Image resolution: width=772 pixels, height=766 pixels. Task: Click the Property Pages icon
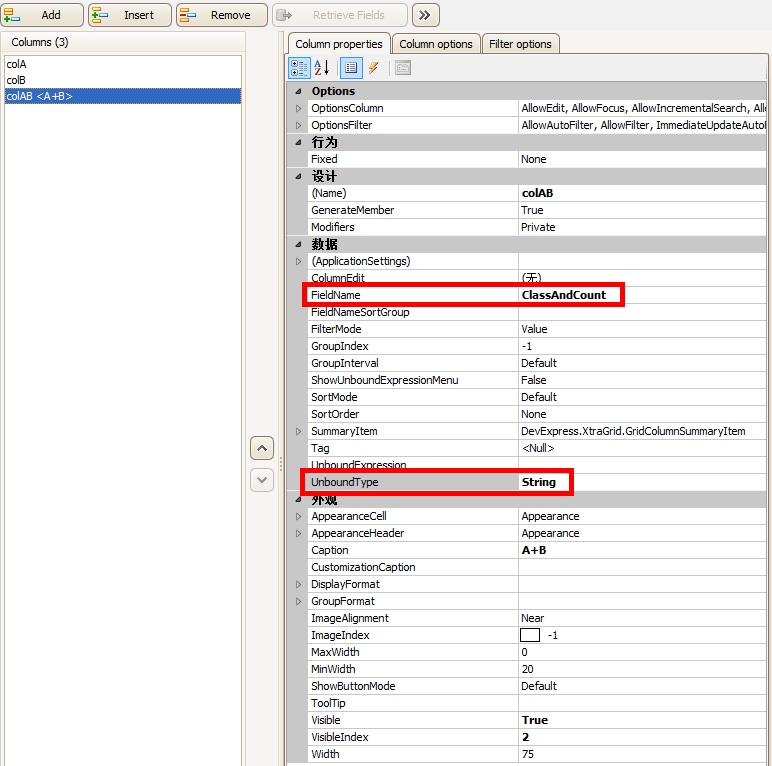[x=403, y=68]
